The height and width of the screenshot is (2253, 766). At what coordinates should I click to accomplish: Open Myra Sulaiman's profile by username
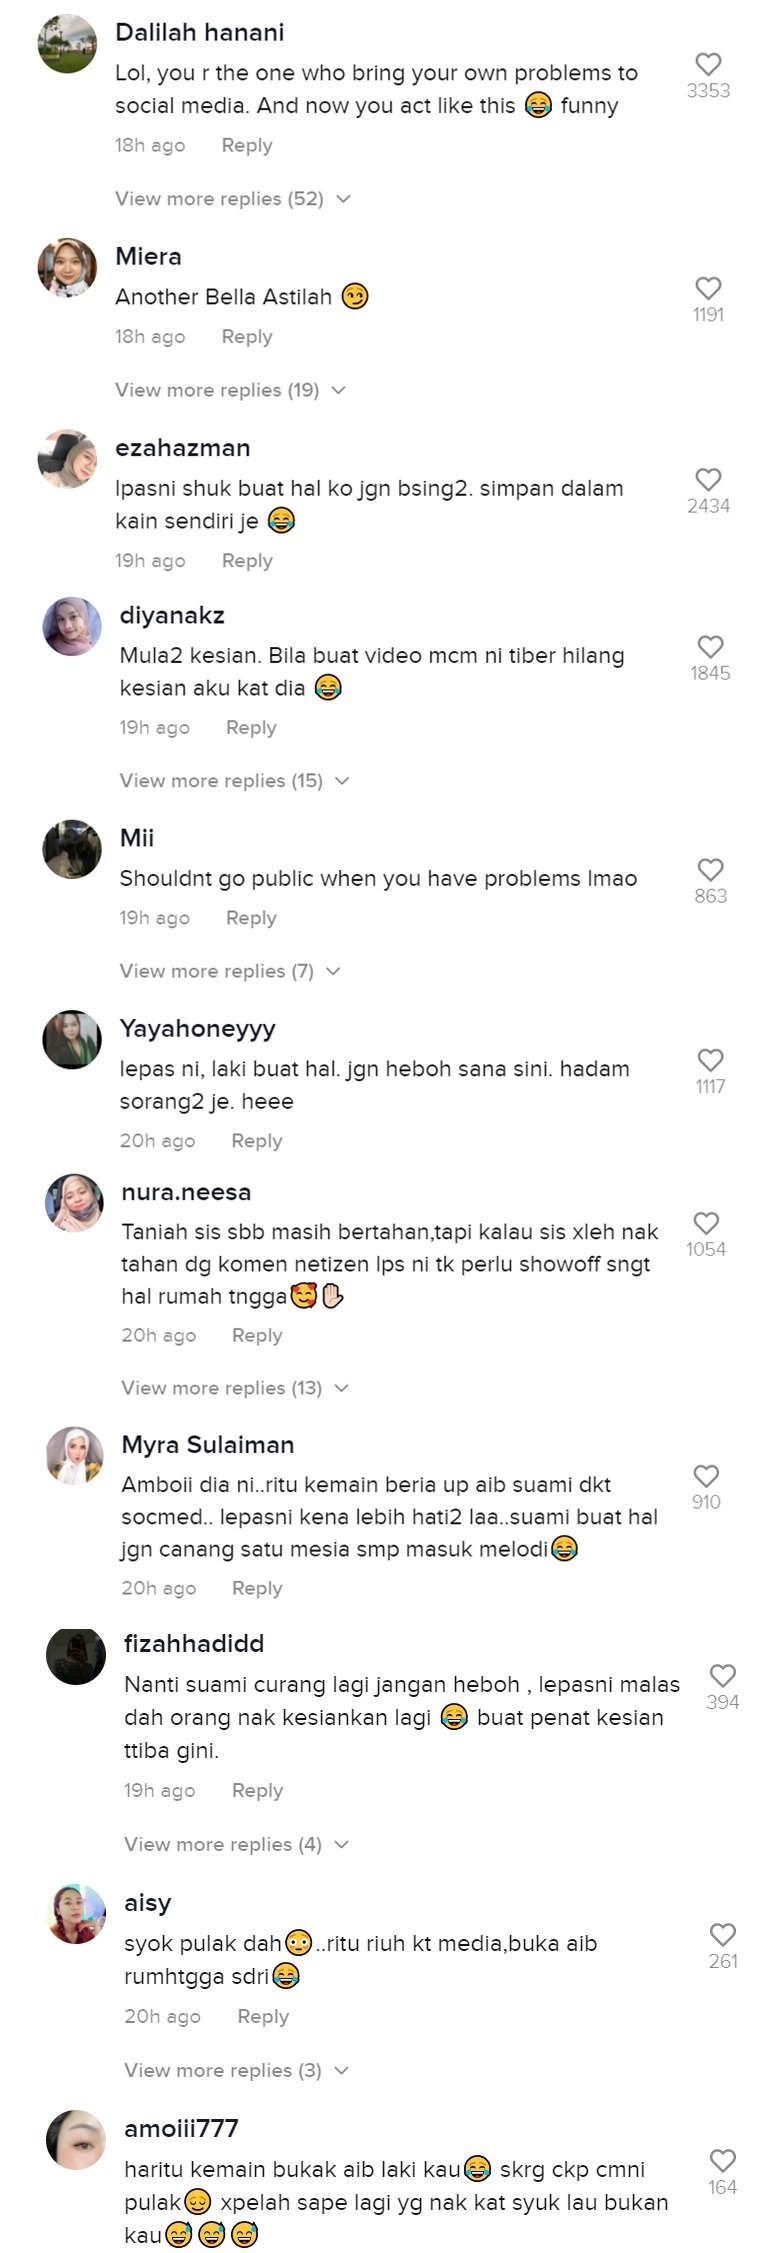tap(207, 1445)
